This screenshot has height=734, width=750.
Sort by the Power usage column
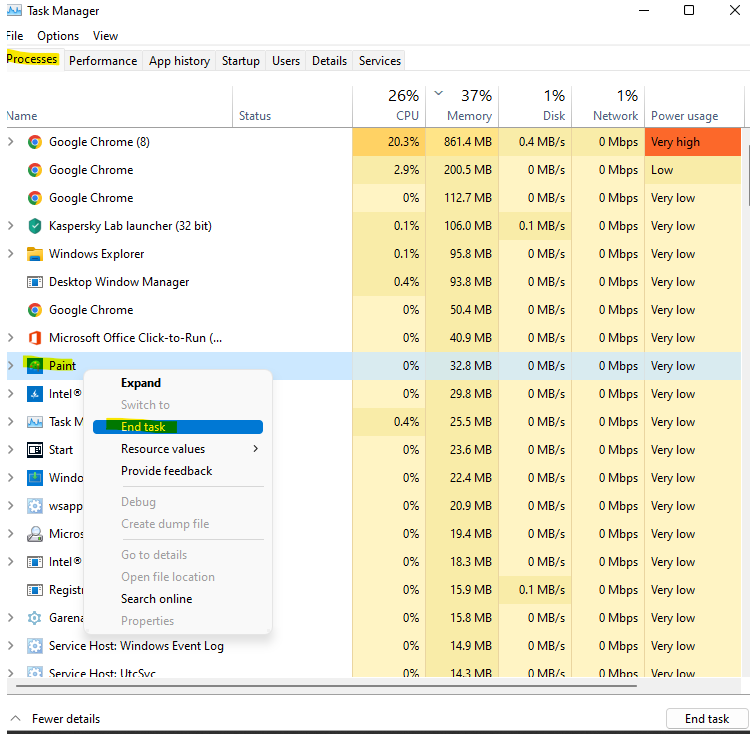pos(695,107)
